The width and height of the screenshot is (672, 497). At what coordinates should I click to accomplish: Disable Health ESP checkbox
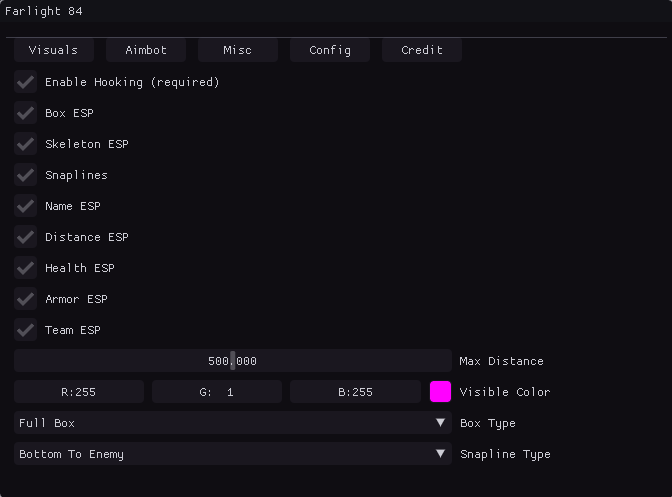pos(26,268)
